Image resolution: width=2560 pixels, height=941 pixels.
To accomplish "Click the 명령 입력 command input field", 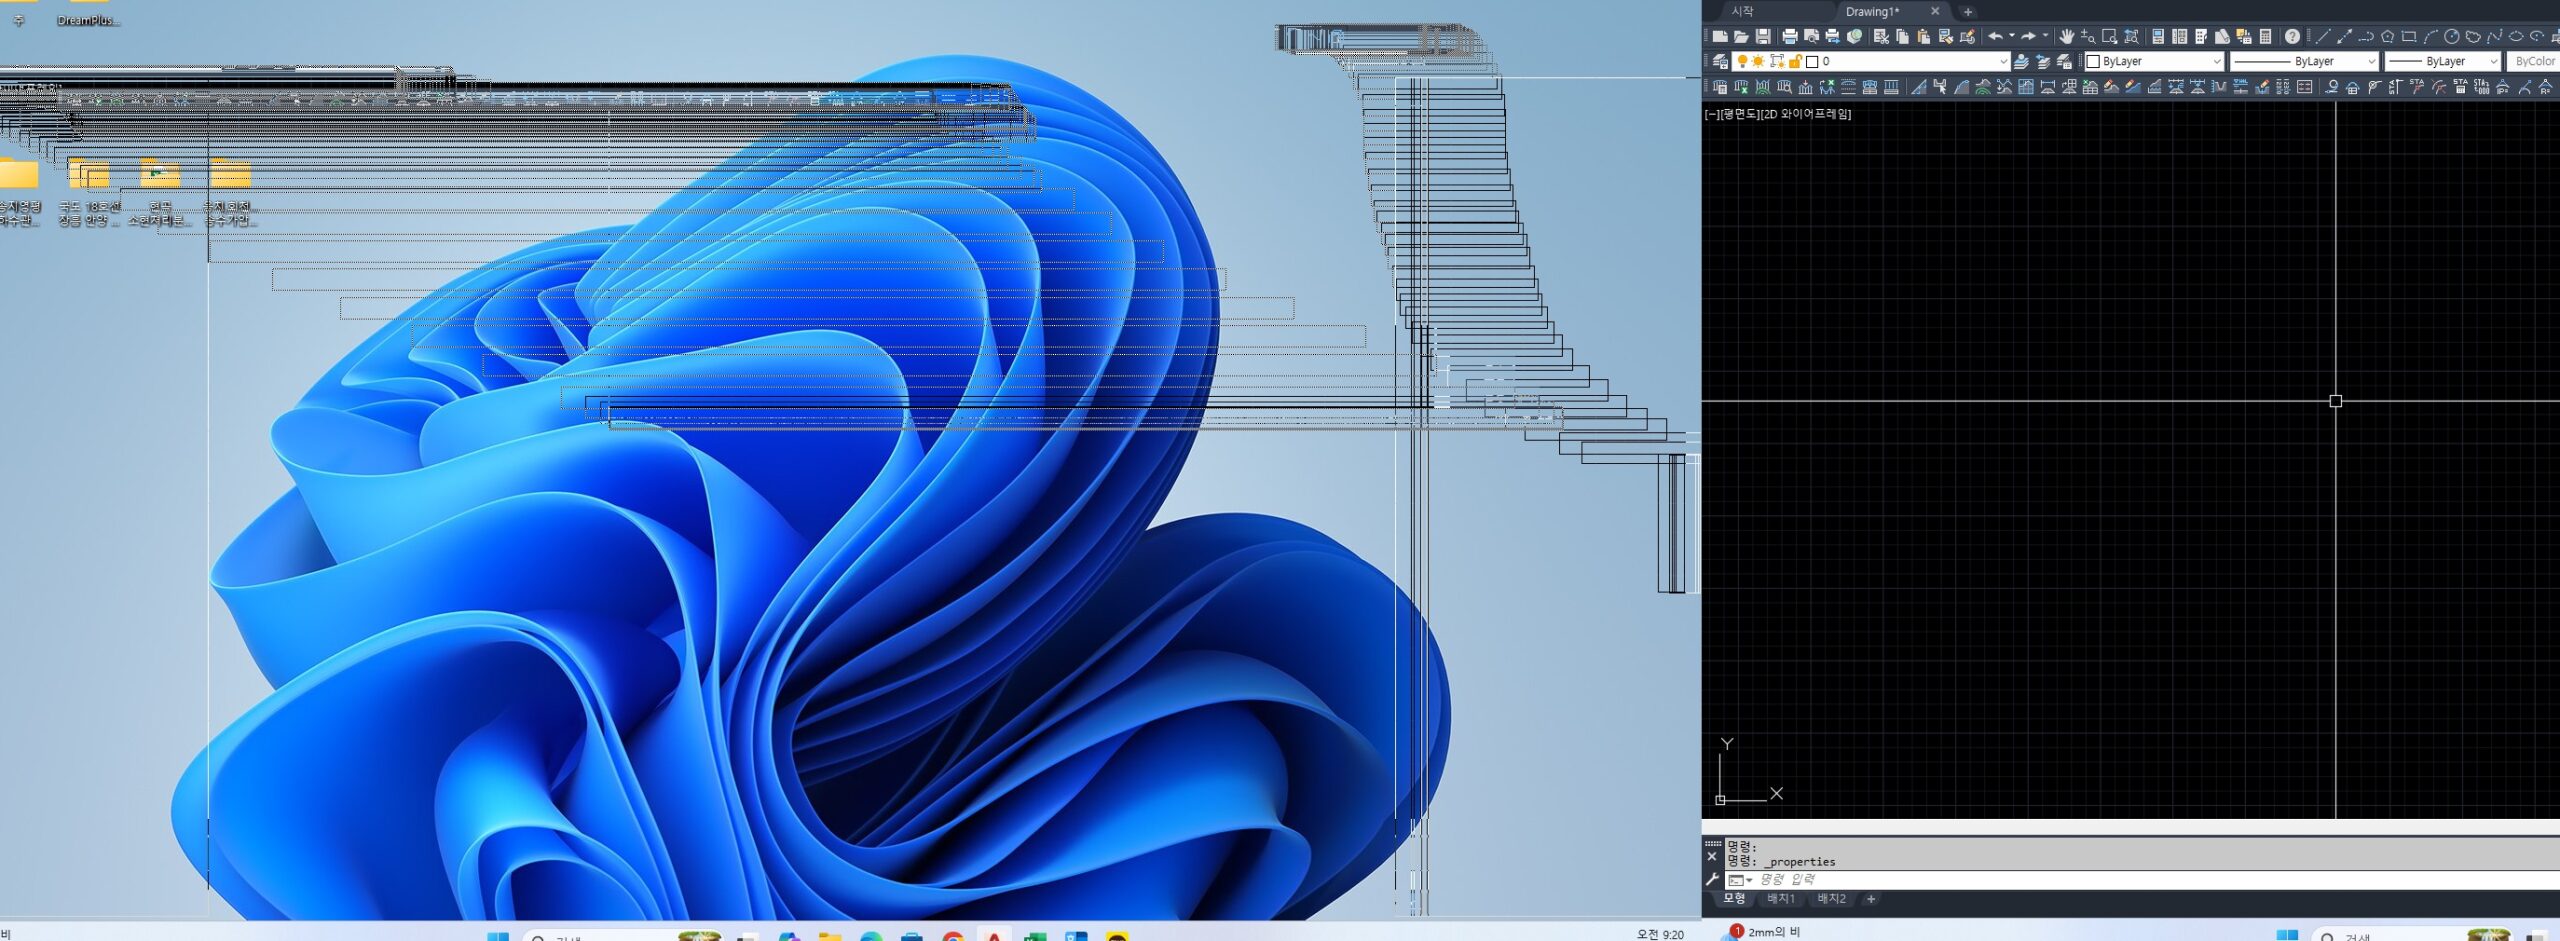I will point(2100,880).
